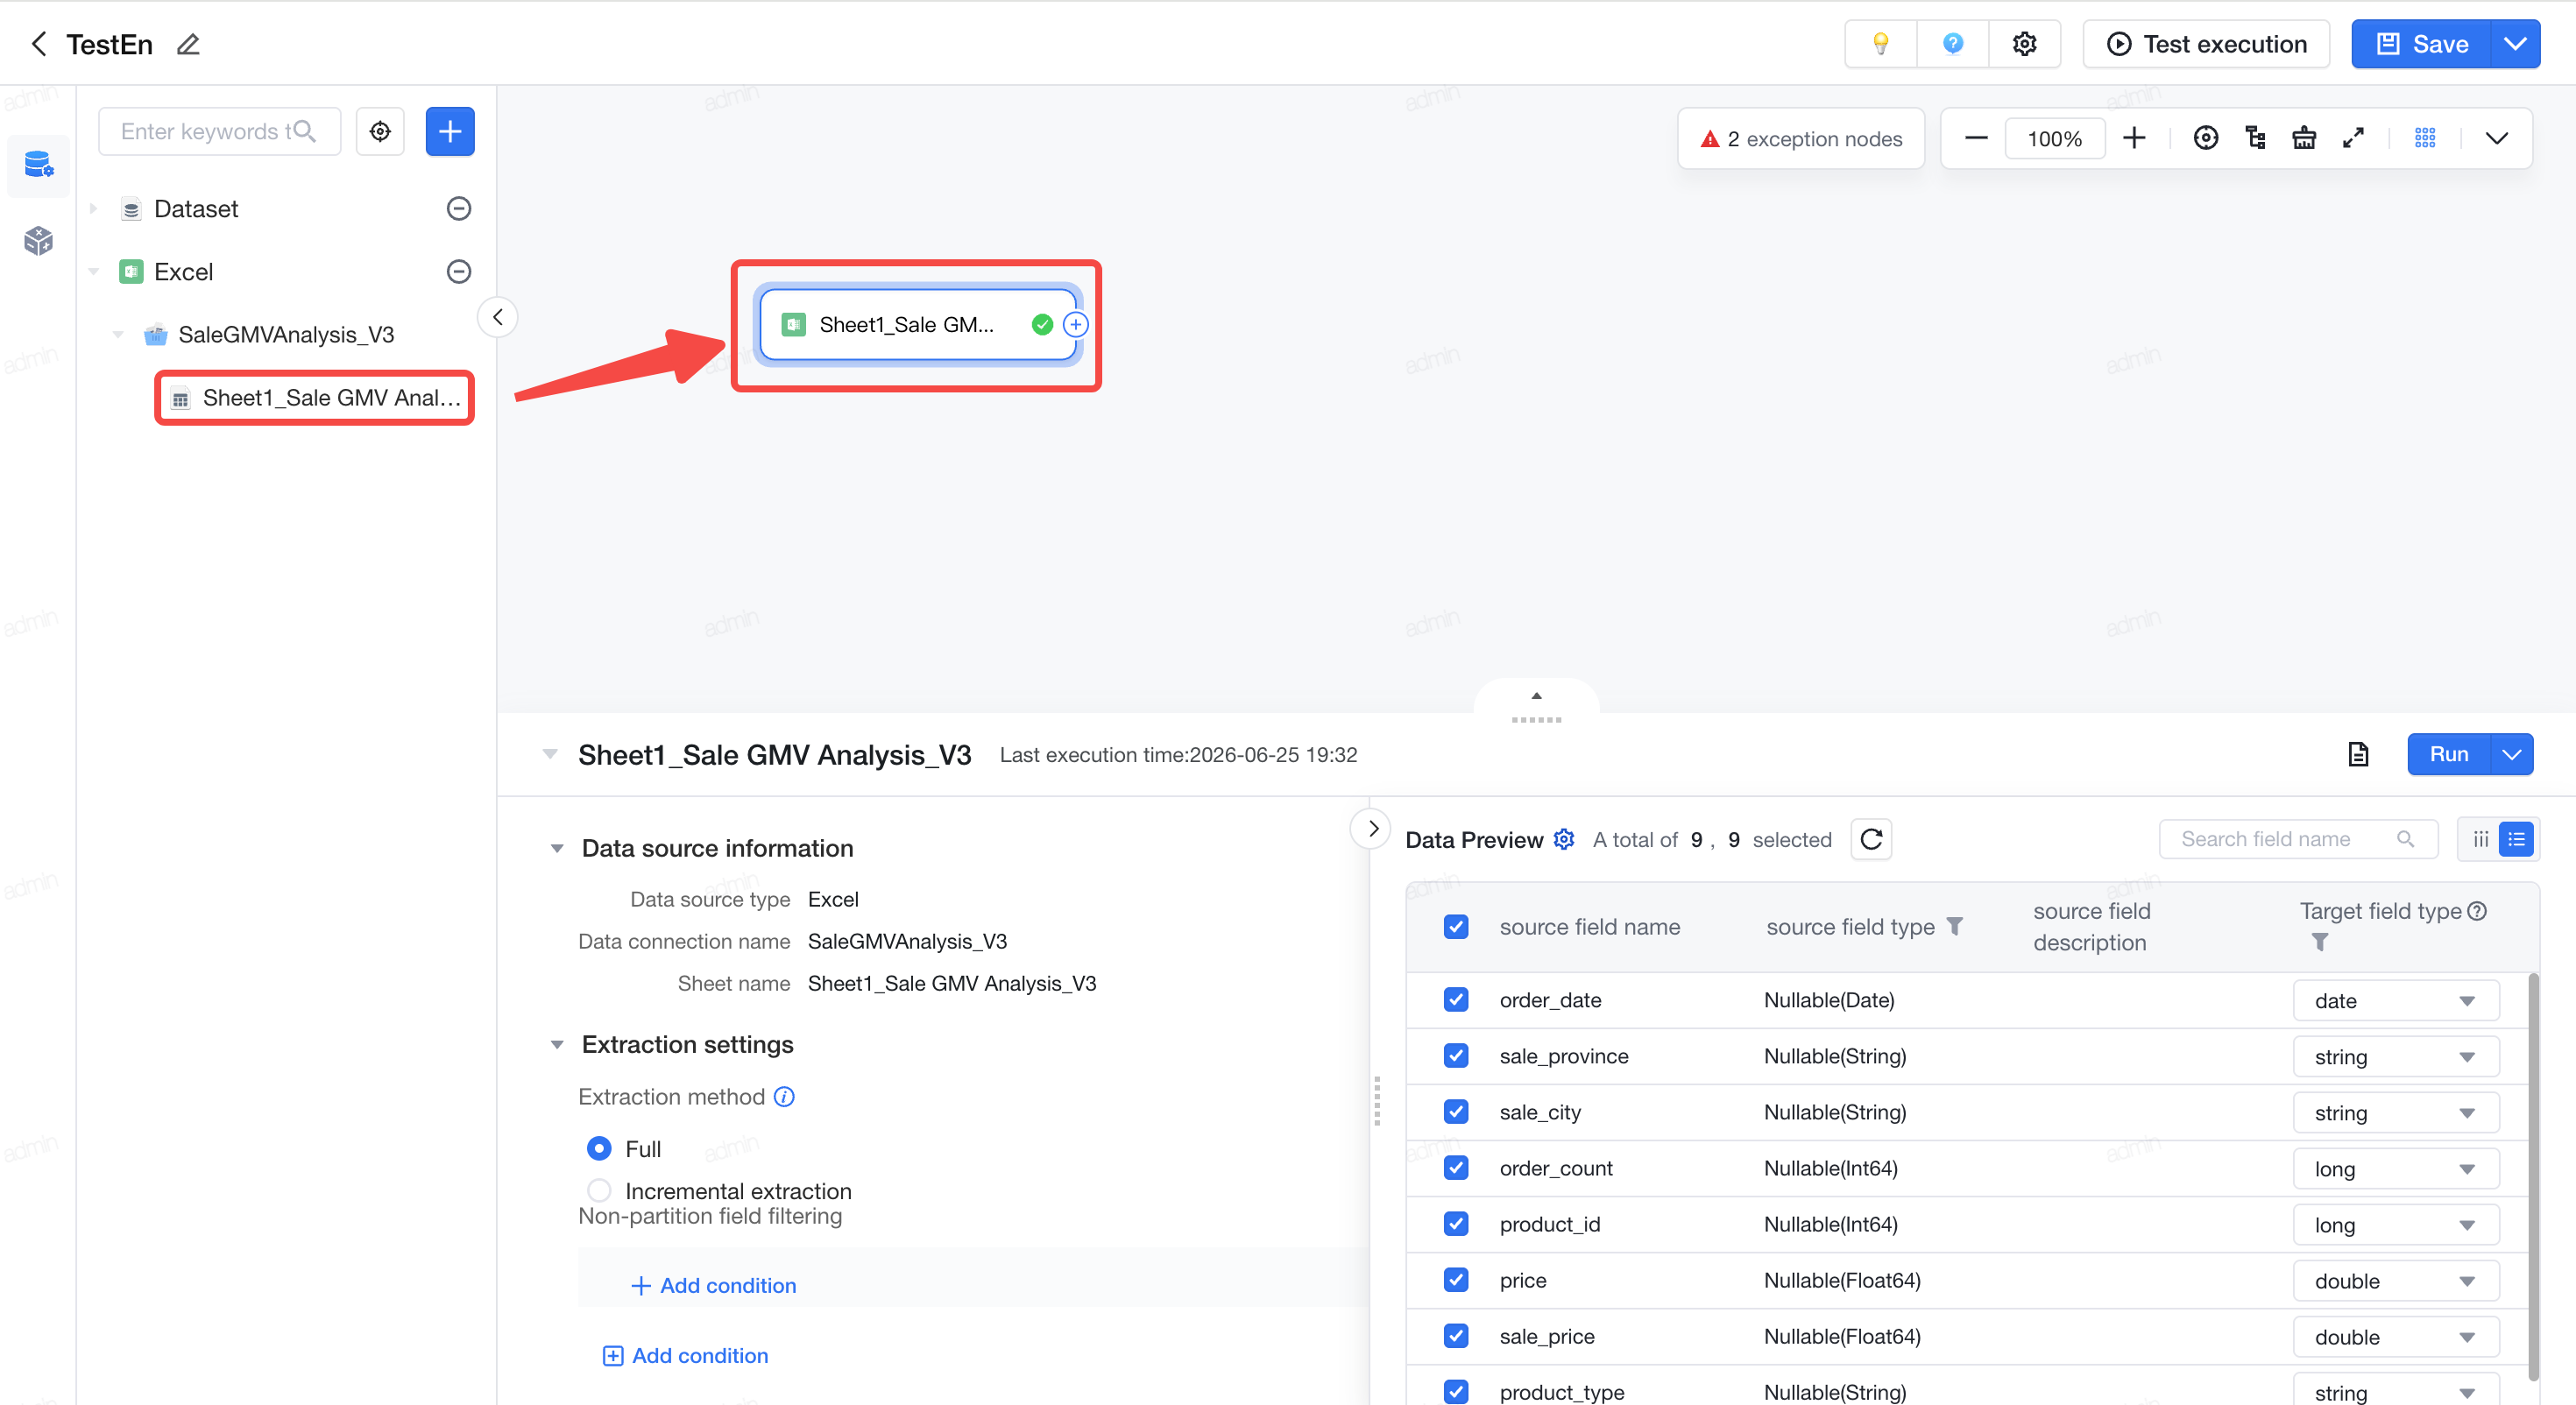Click the lightbulb tips icon
2576x1405 pixels.
click(1880, 44)
